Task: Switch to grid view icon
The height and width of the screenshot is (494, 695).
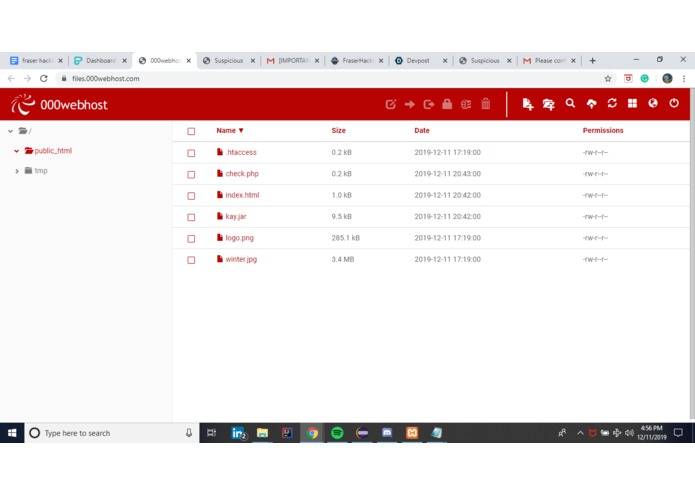Action: click(x=633, y=103)
